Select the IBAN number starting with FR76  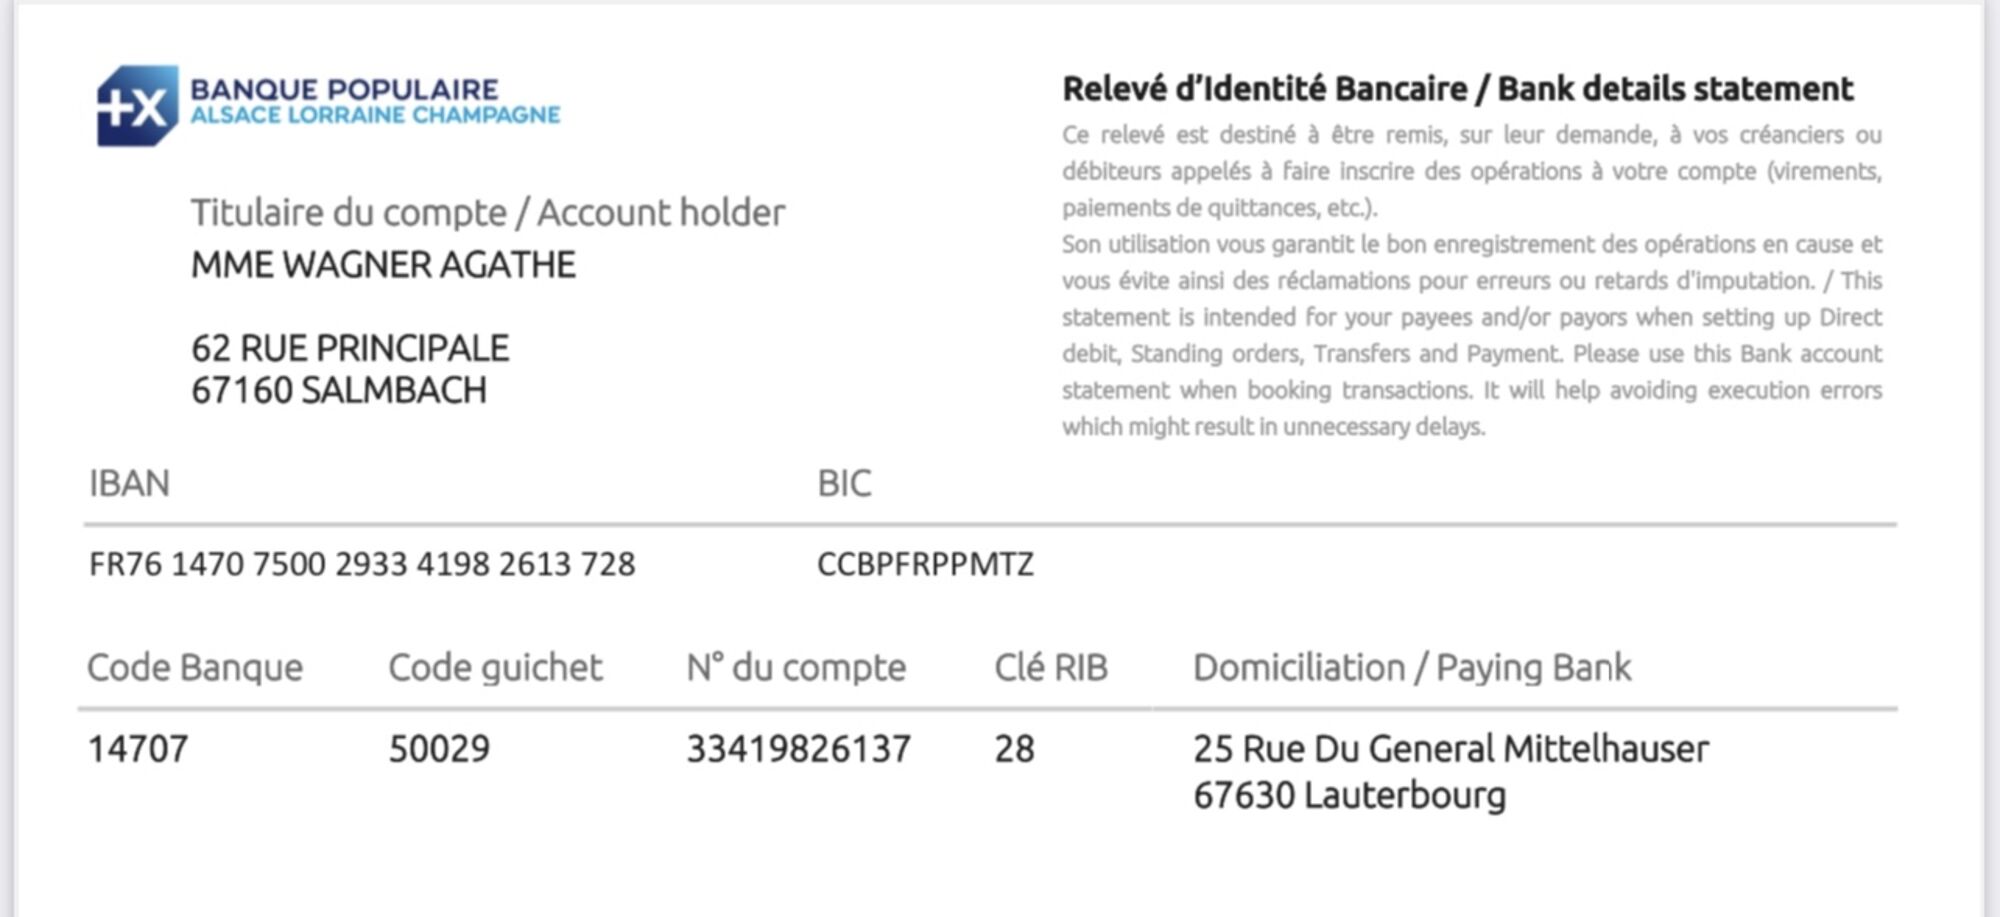[x=362, y=564]
